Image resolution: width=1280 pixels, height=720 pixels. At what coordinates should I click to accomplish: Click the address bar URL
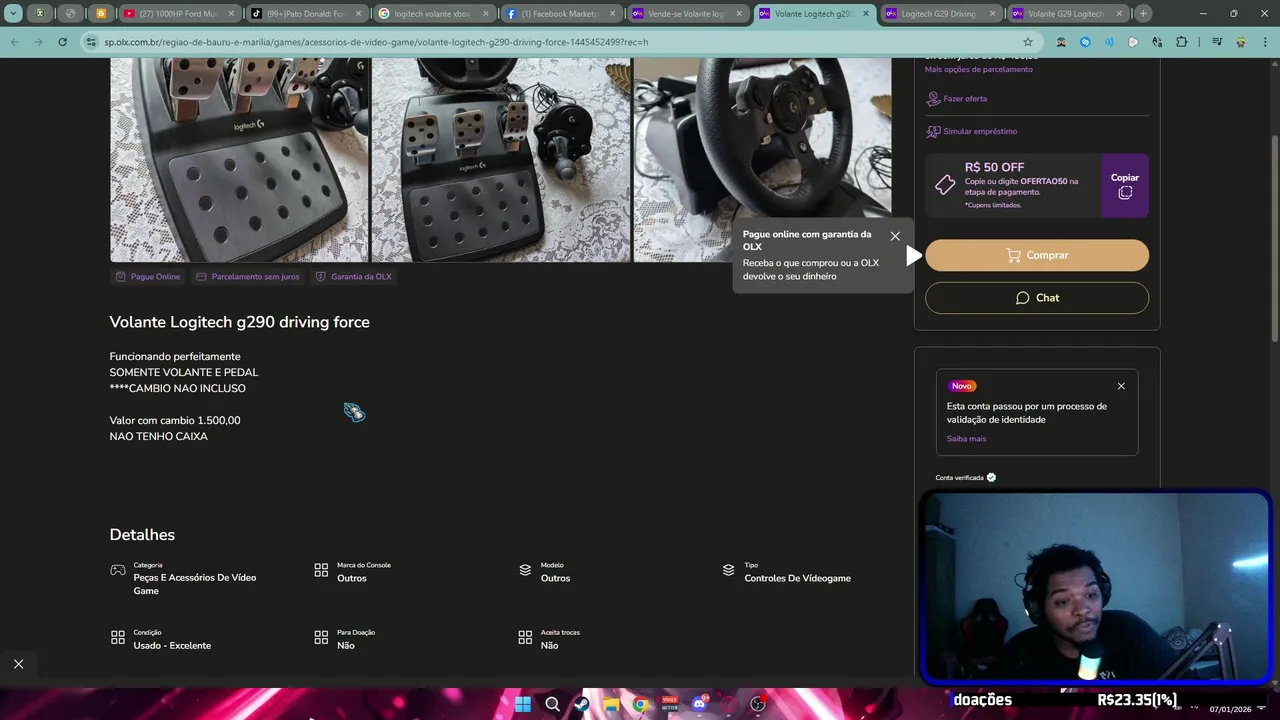377,42
